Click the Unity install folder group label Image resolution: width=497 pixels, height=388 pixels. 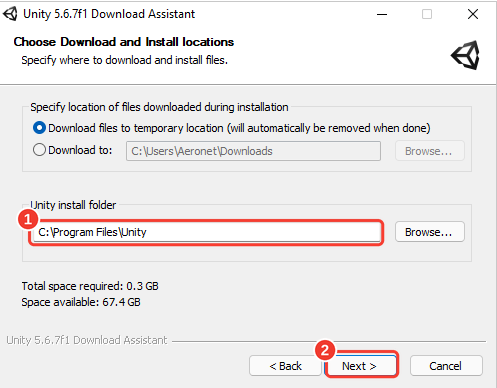(x=73, y=205)
